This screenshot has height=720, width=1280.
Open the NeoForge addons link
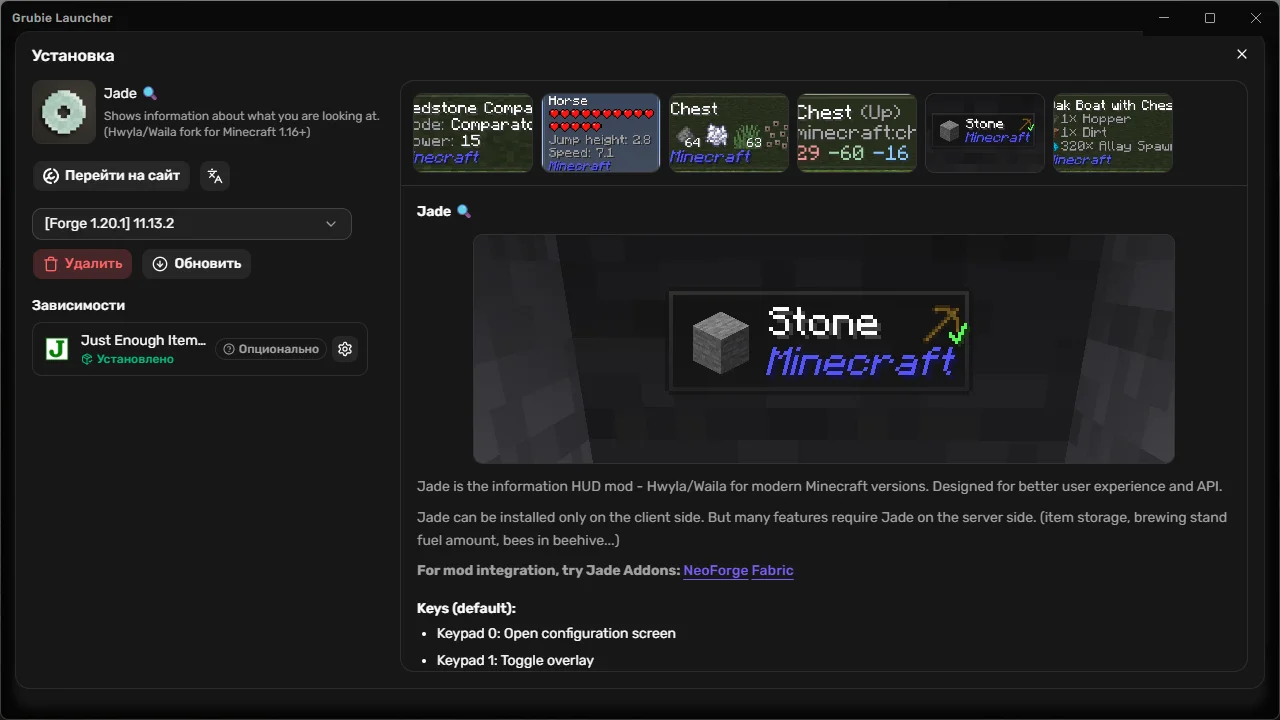coord(715,570)
